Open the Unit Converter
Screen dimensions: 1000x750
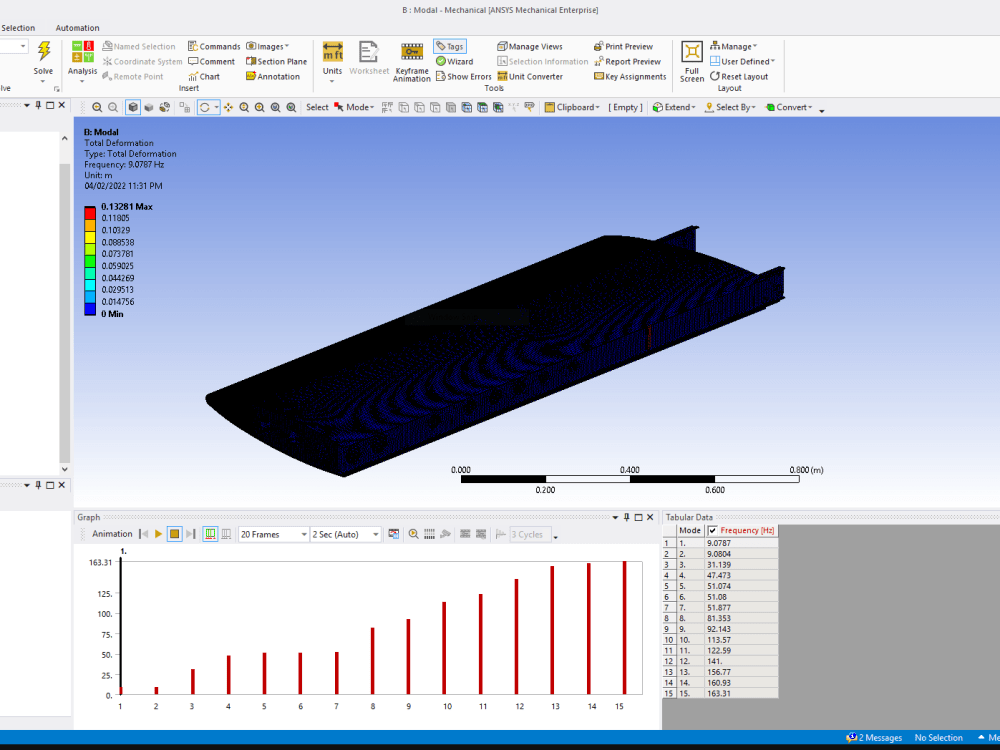(x=530, y=77)
